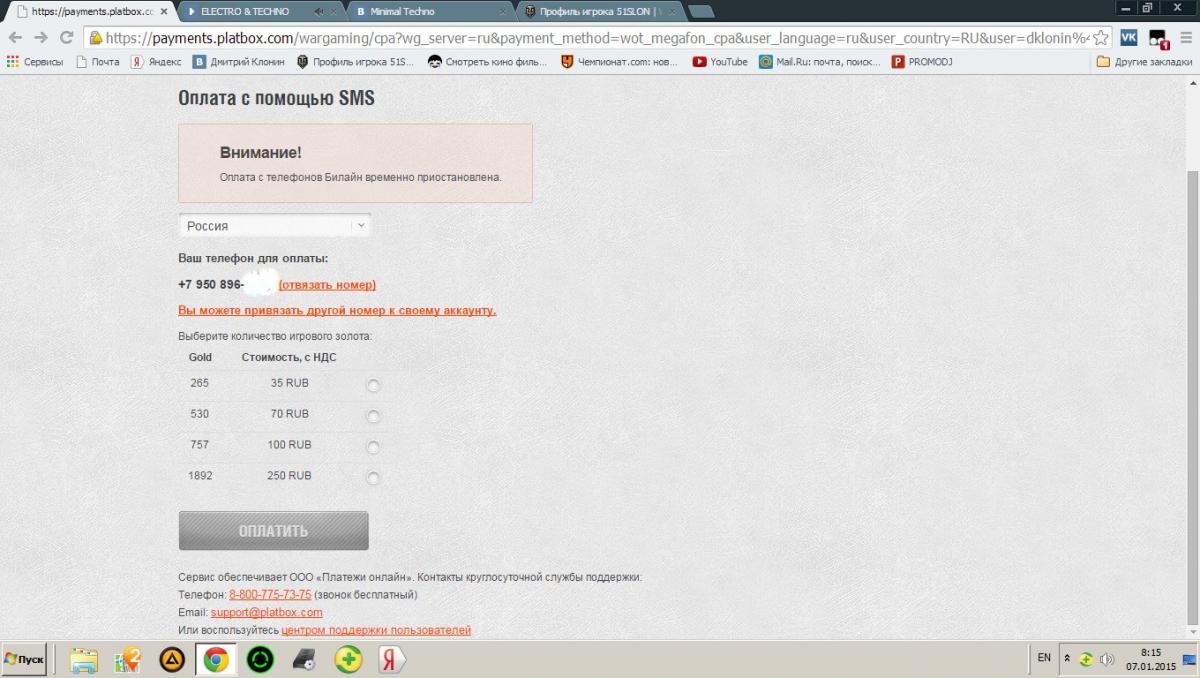Switch to the Профиль игрока 51SLON tab
This screenshot has height=678, width=1200.
600,12
